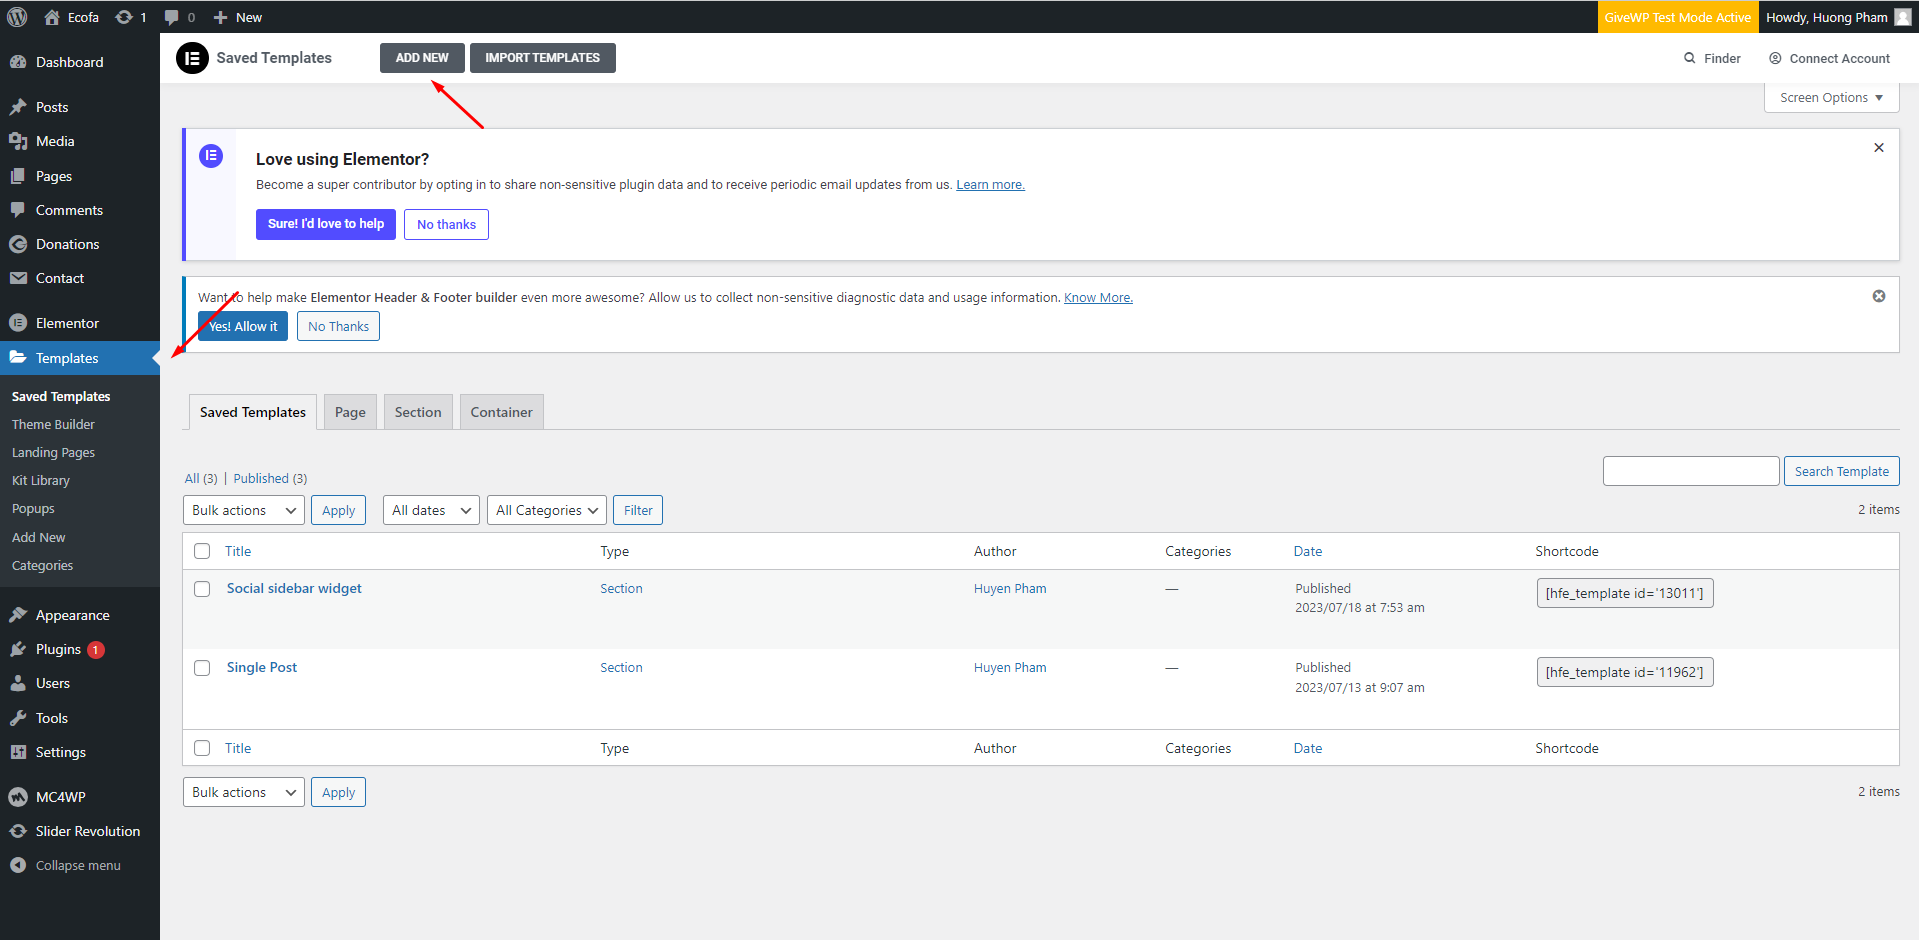This screenshot has height=940, width=1919.
Task: Open Slider Revolution from sidebar
Action: 87,831
